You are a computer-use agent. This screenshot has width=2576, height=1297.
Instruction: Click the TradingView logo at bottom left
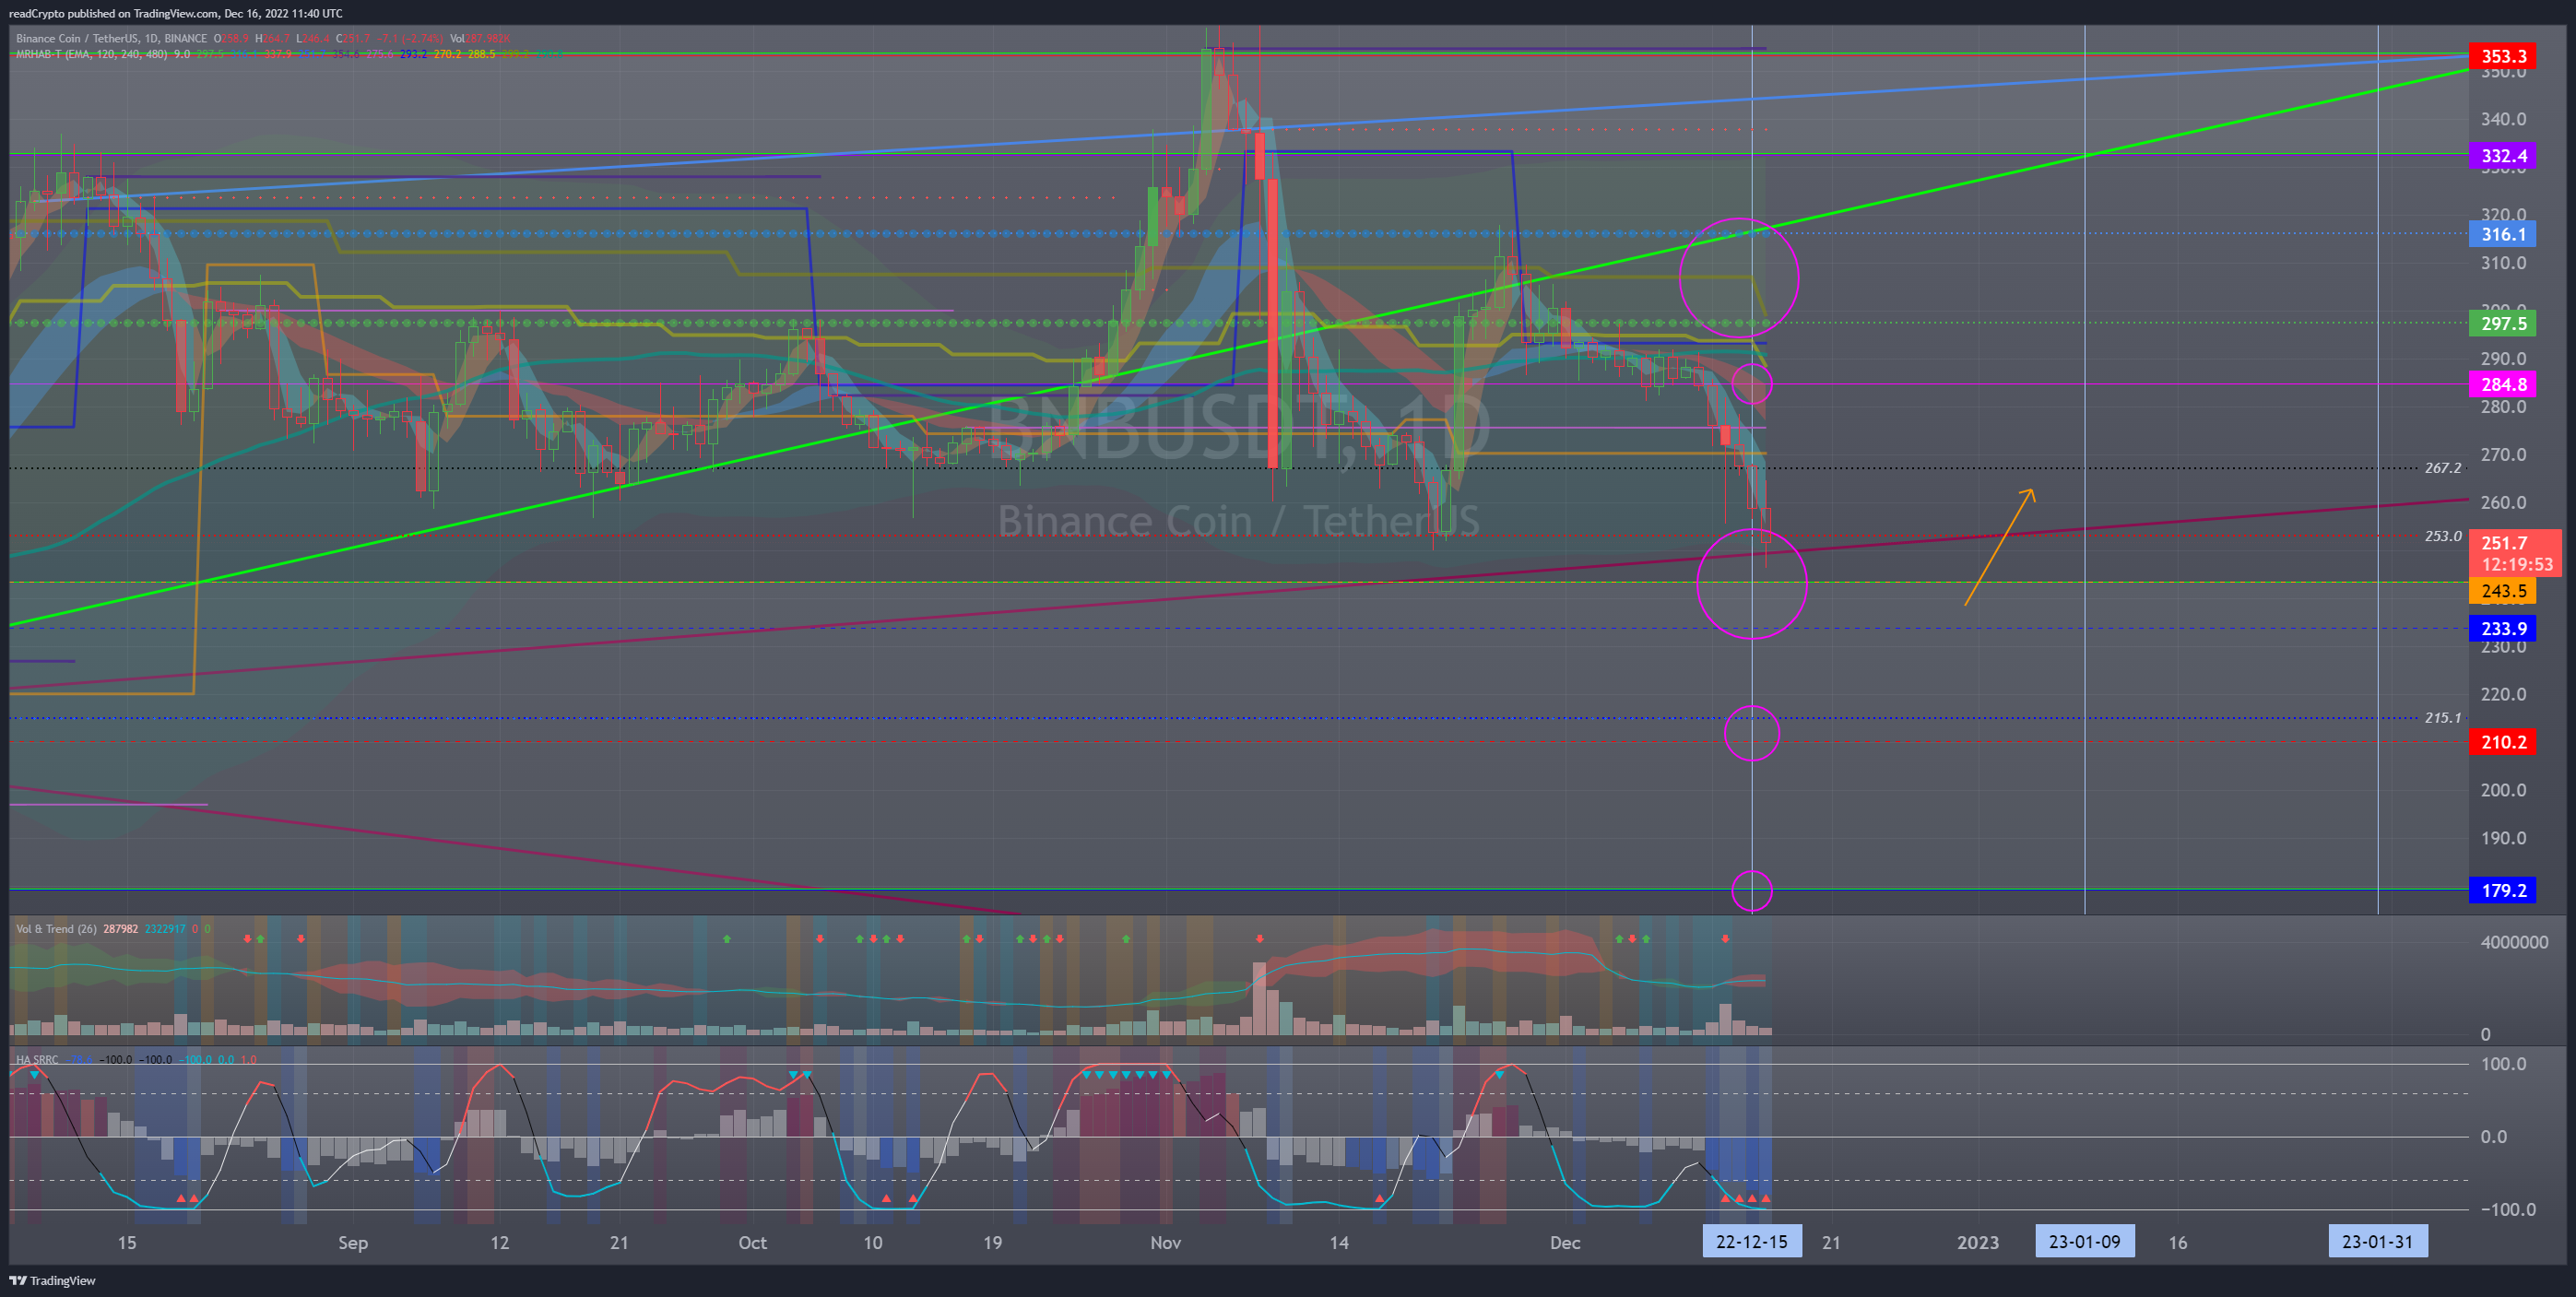coord(52,1280)
